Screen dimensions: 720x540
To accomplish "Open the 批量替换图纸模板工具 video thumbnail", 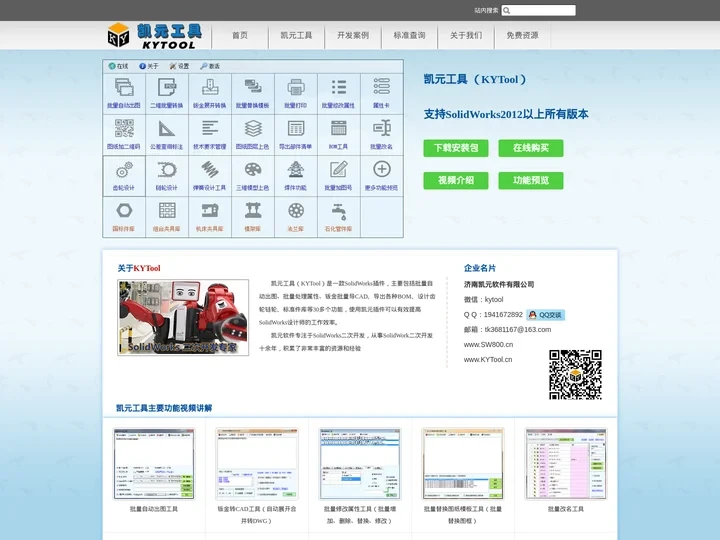I will point(463,464).
